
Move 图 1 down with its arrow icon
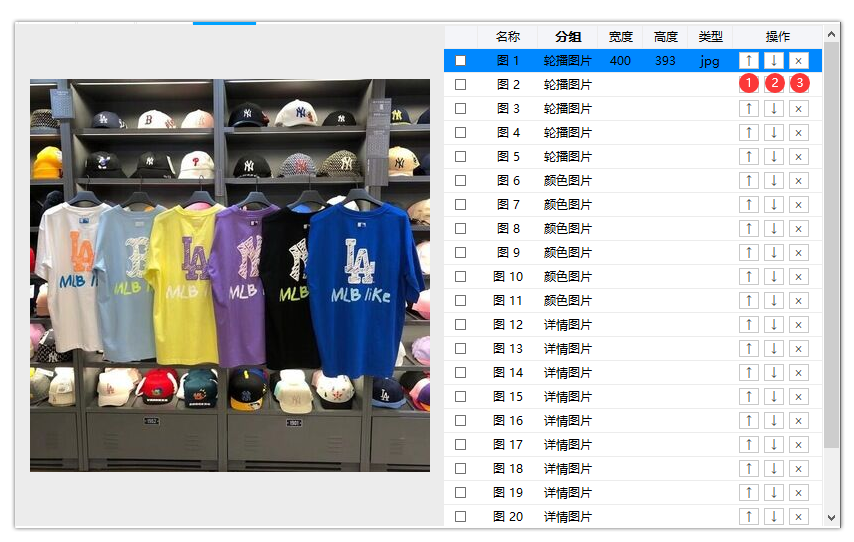point(773,60)
